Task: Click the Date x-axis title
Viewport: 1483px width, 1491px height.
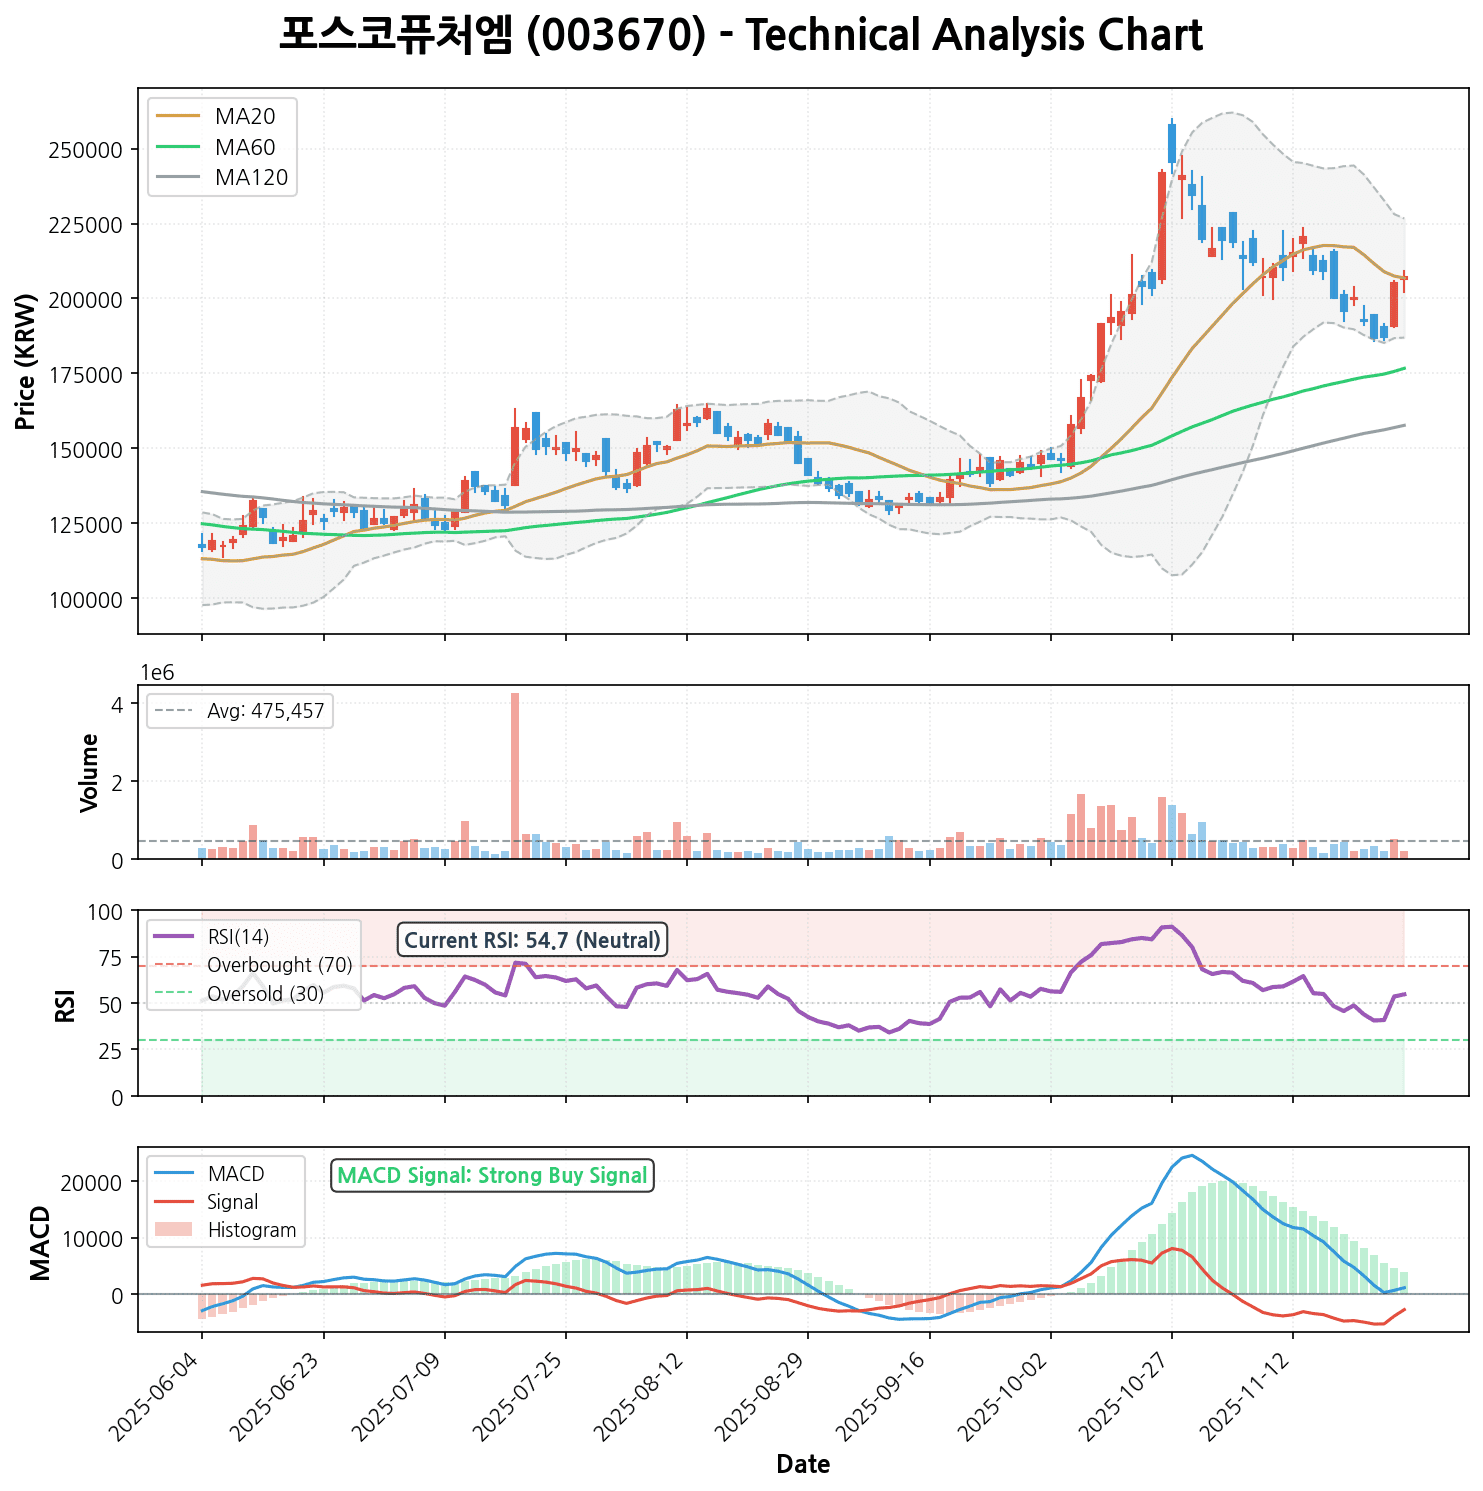Action: point(803,1465)
